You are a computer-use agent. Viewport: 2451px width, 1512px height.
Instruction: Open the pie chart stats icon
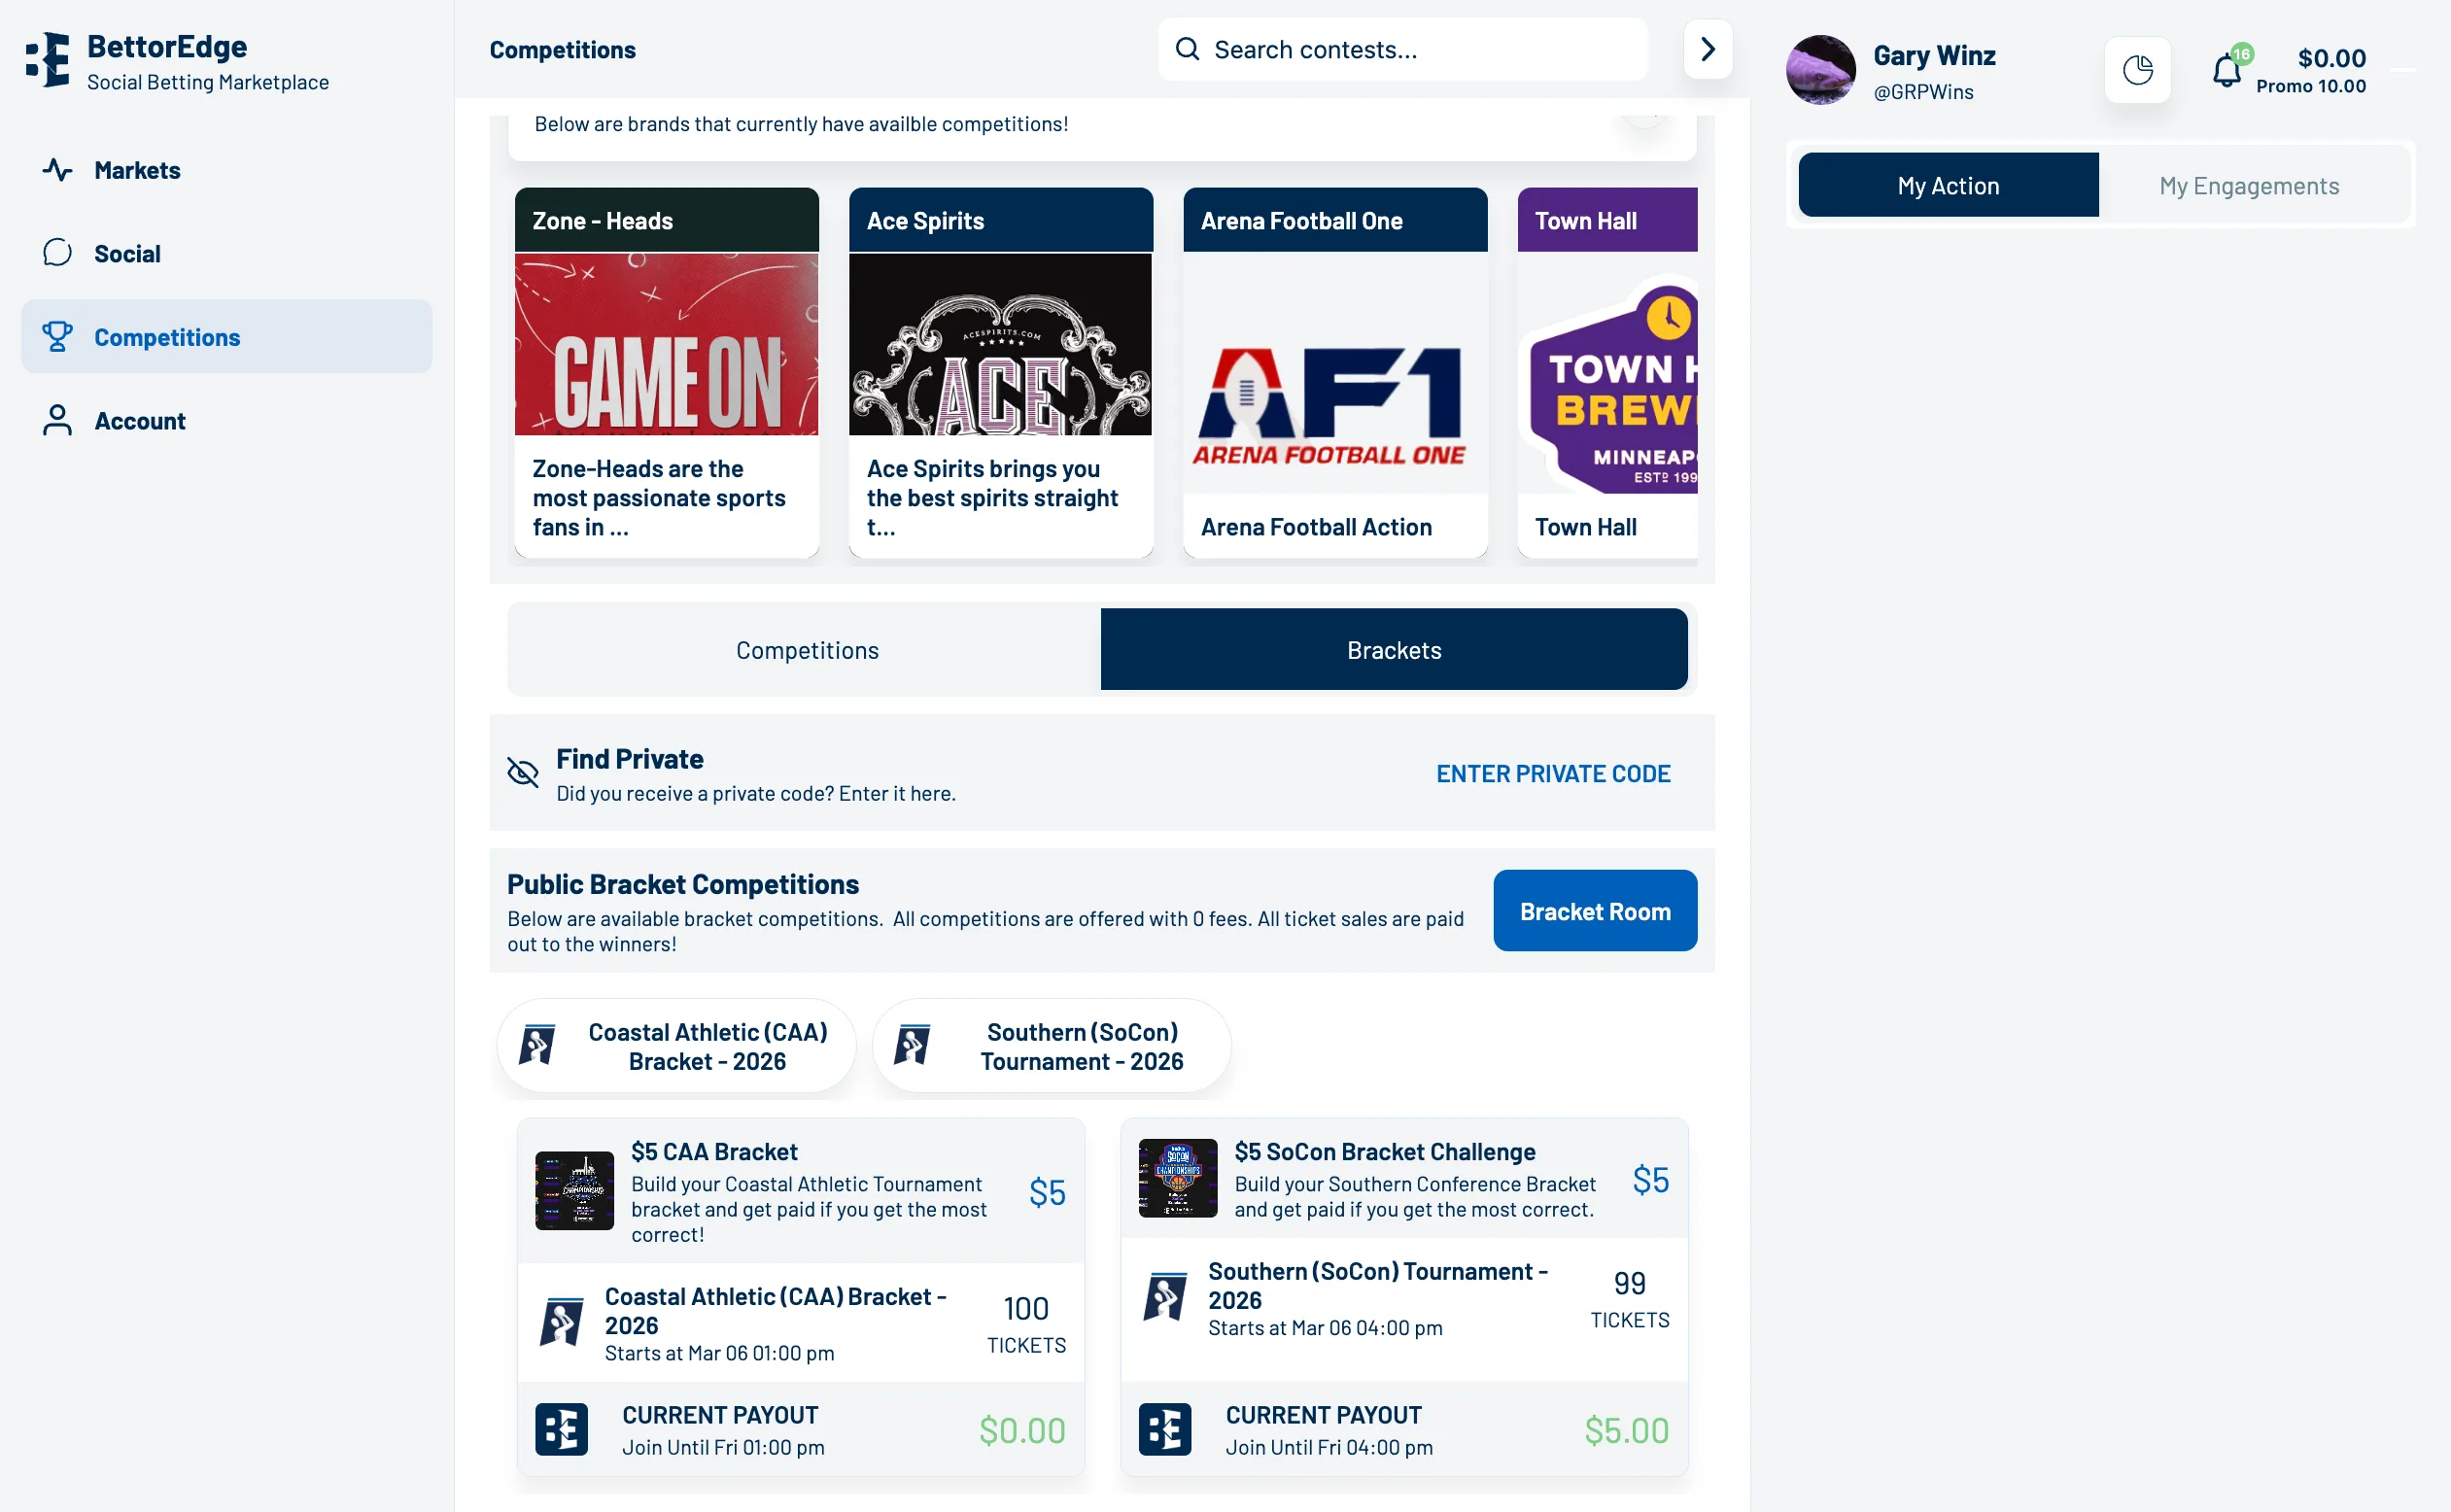(2137, 70)
